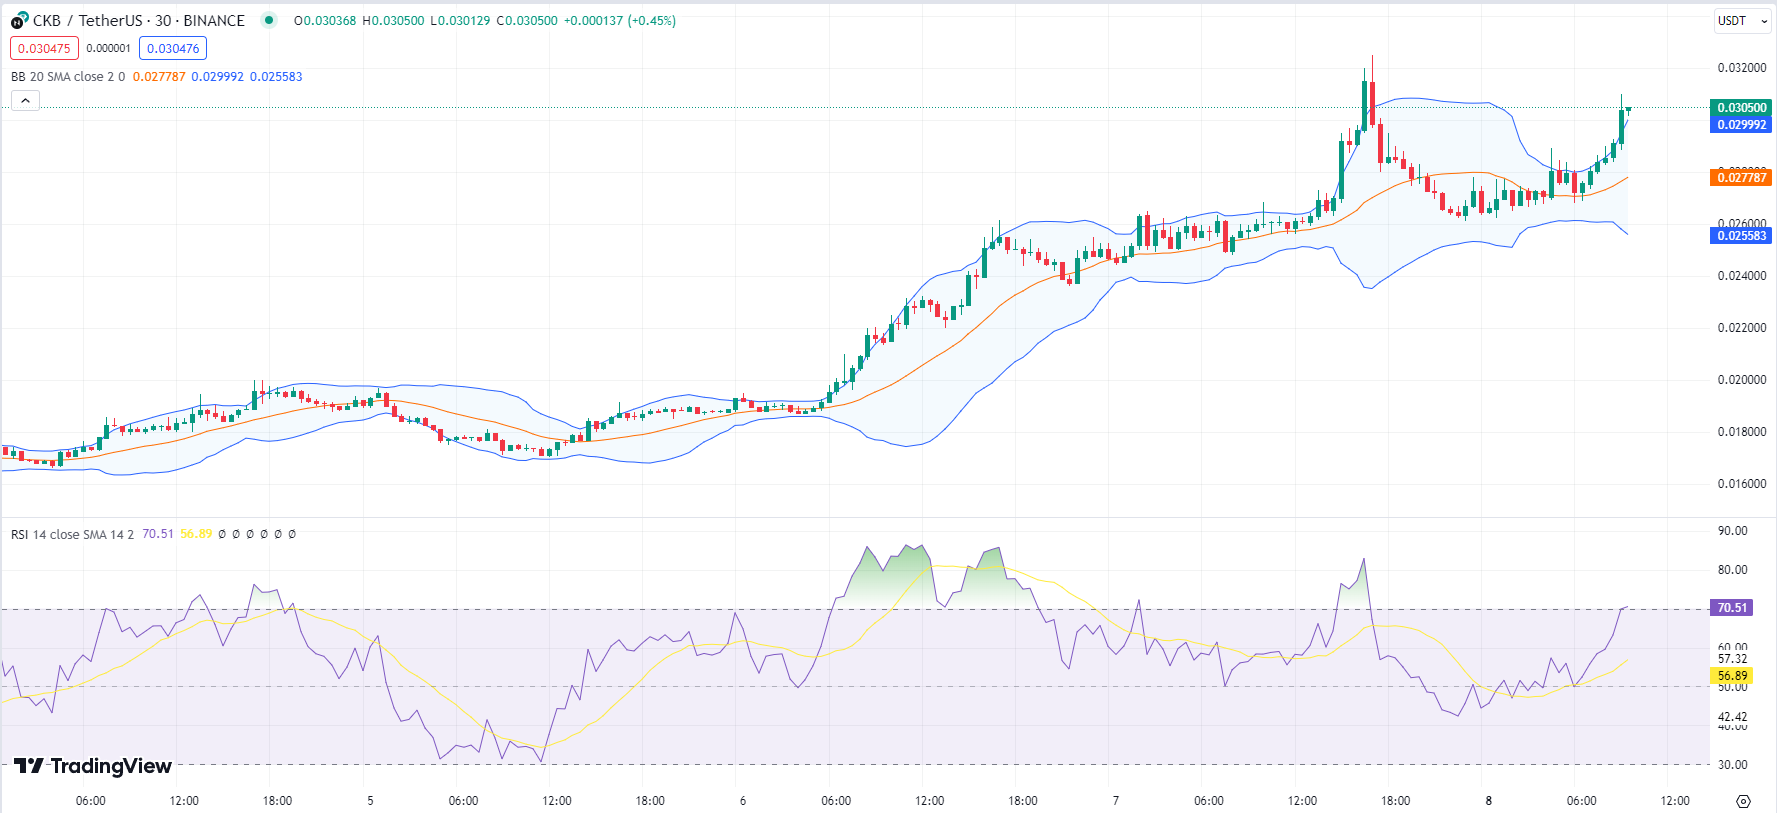
Task: Open the chart settings gear icon
Action: (x=1743, y=801)
